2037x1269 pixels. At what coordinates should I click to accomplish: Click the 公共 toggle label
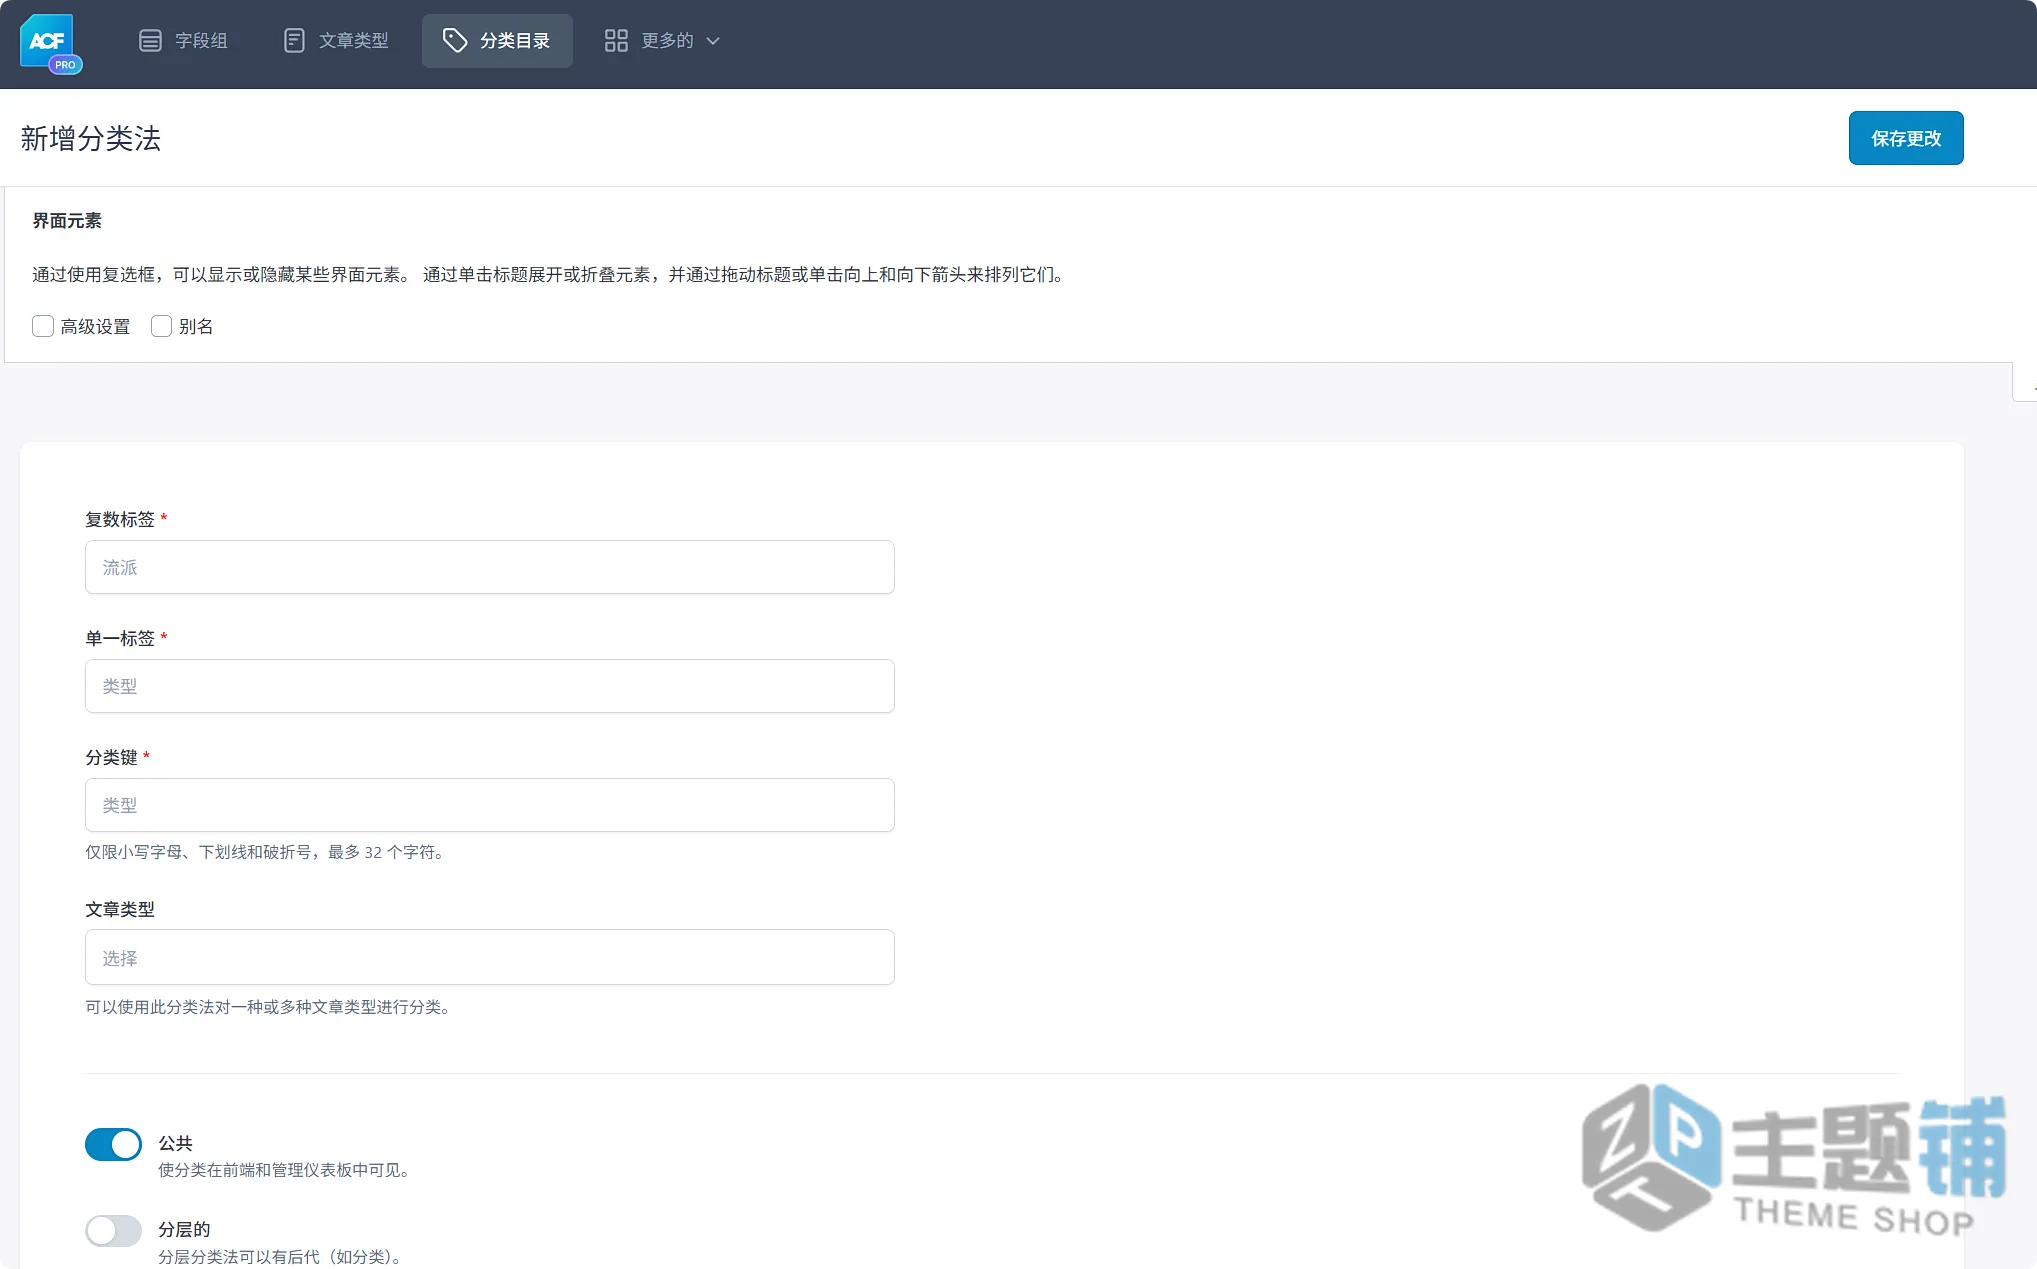pos(175,1142)
